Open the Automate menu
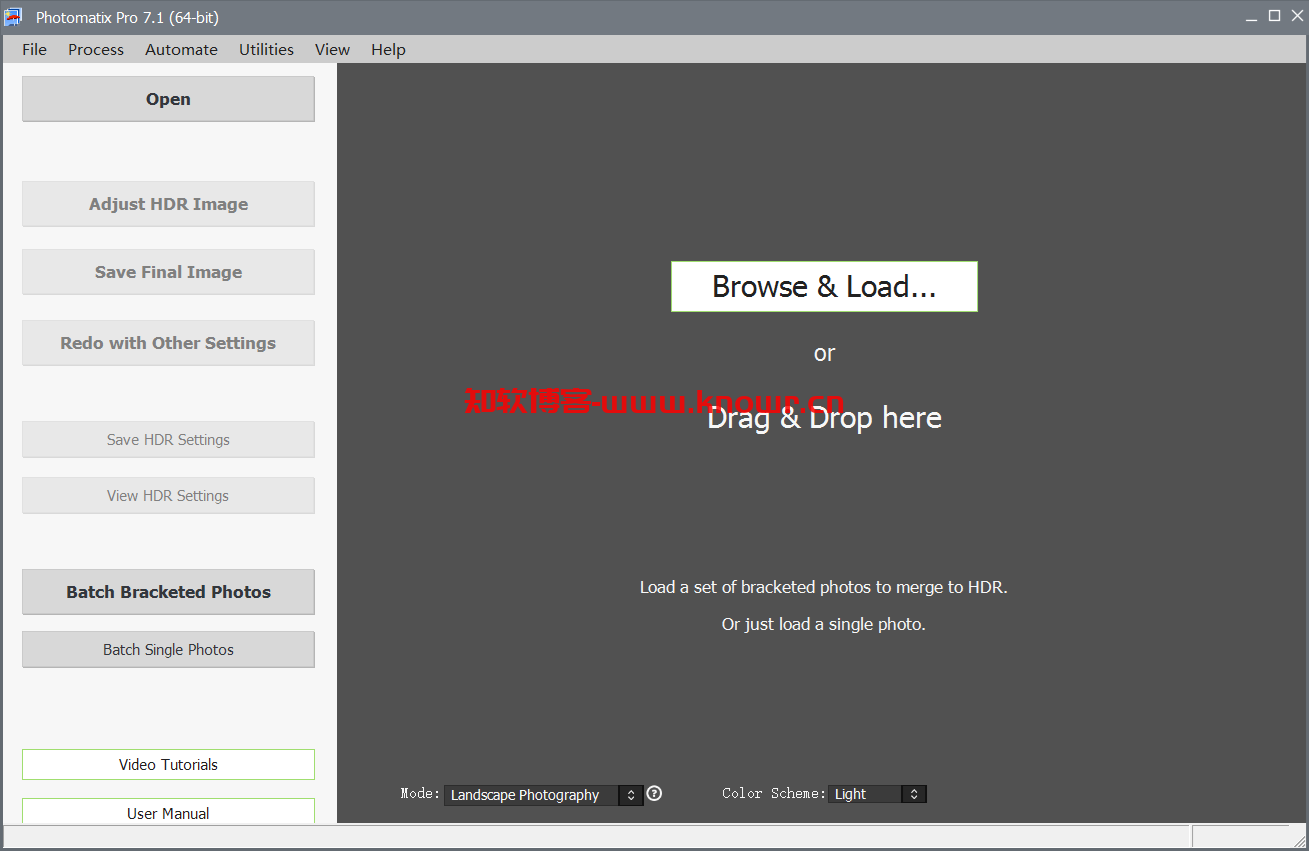Screen dimensions: 1309x851 point(181,49)
